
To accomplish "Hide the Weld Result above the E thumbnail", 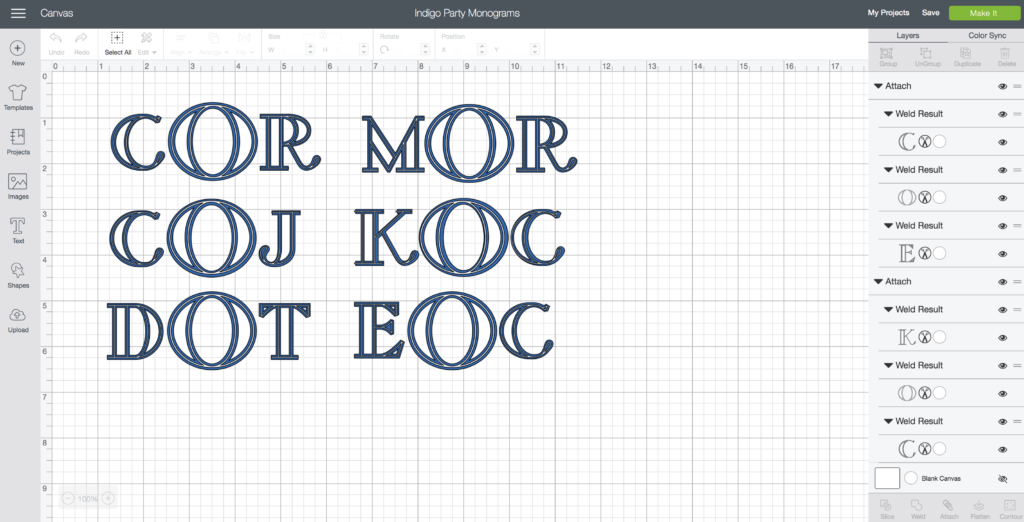I will coord(1002,226).
